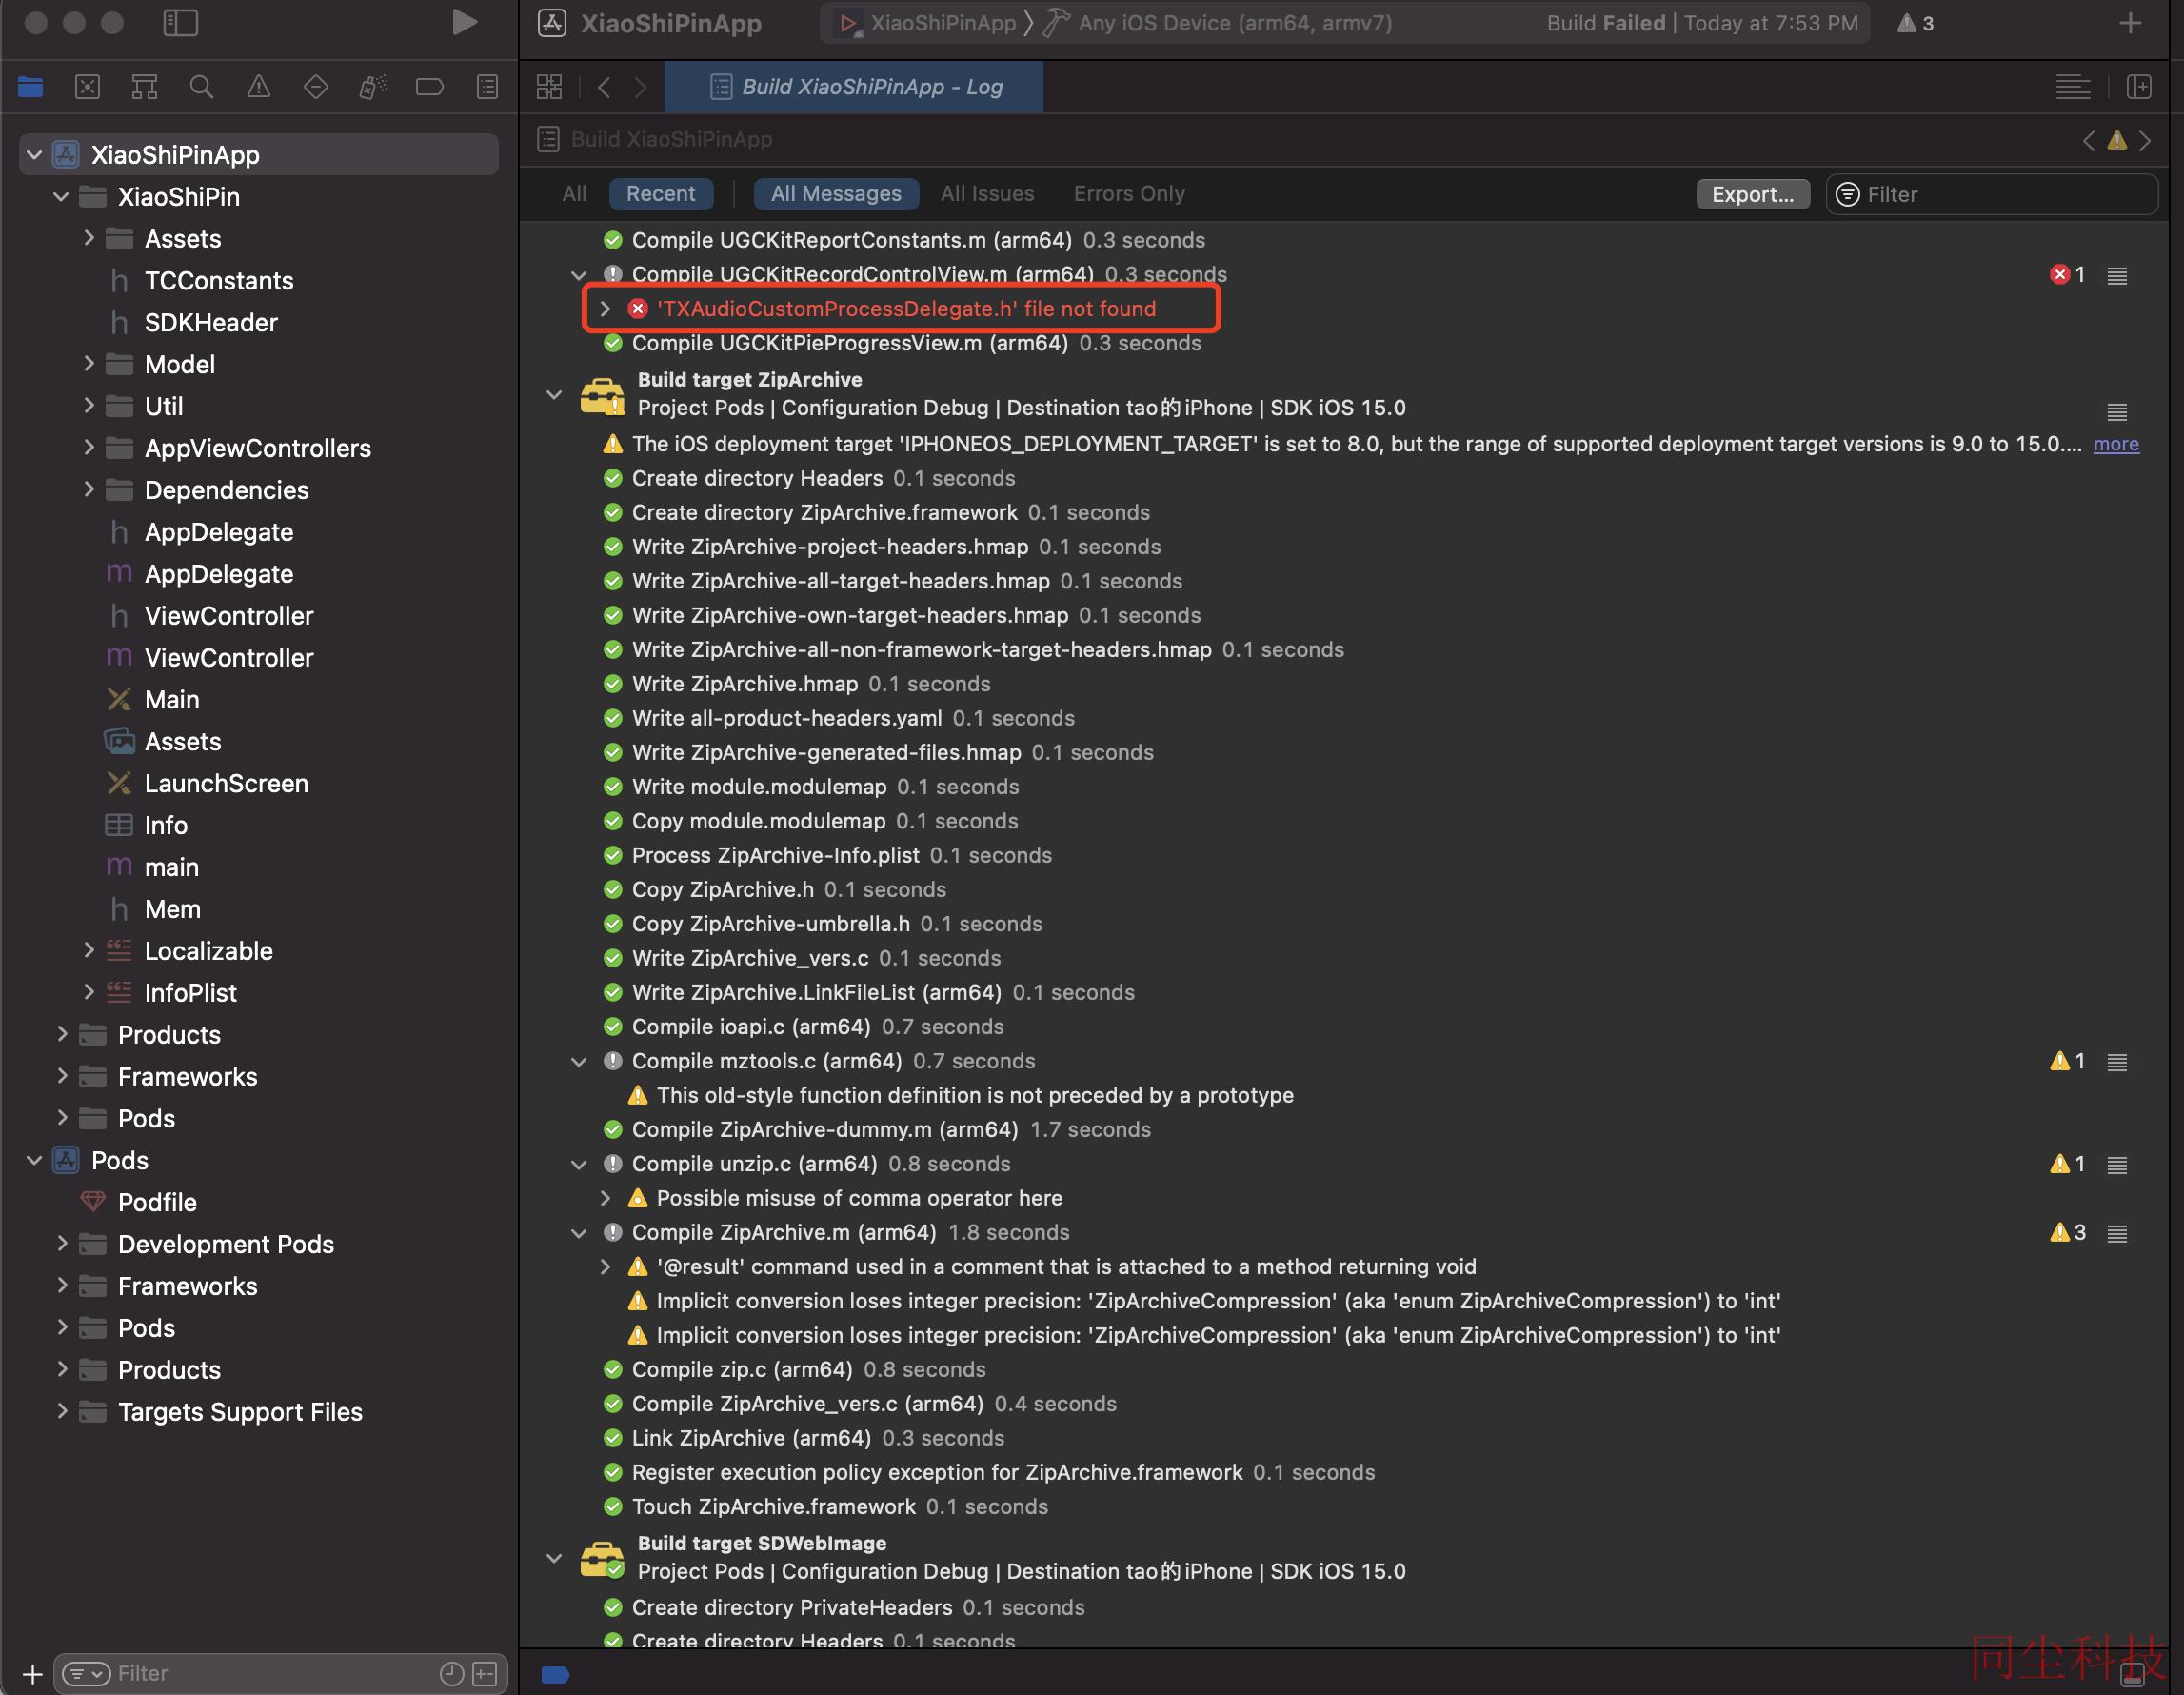The image size is (2184, 1695).
Task: Open the XiaoShiPinApp scheme selector
Action: 929,23
